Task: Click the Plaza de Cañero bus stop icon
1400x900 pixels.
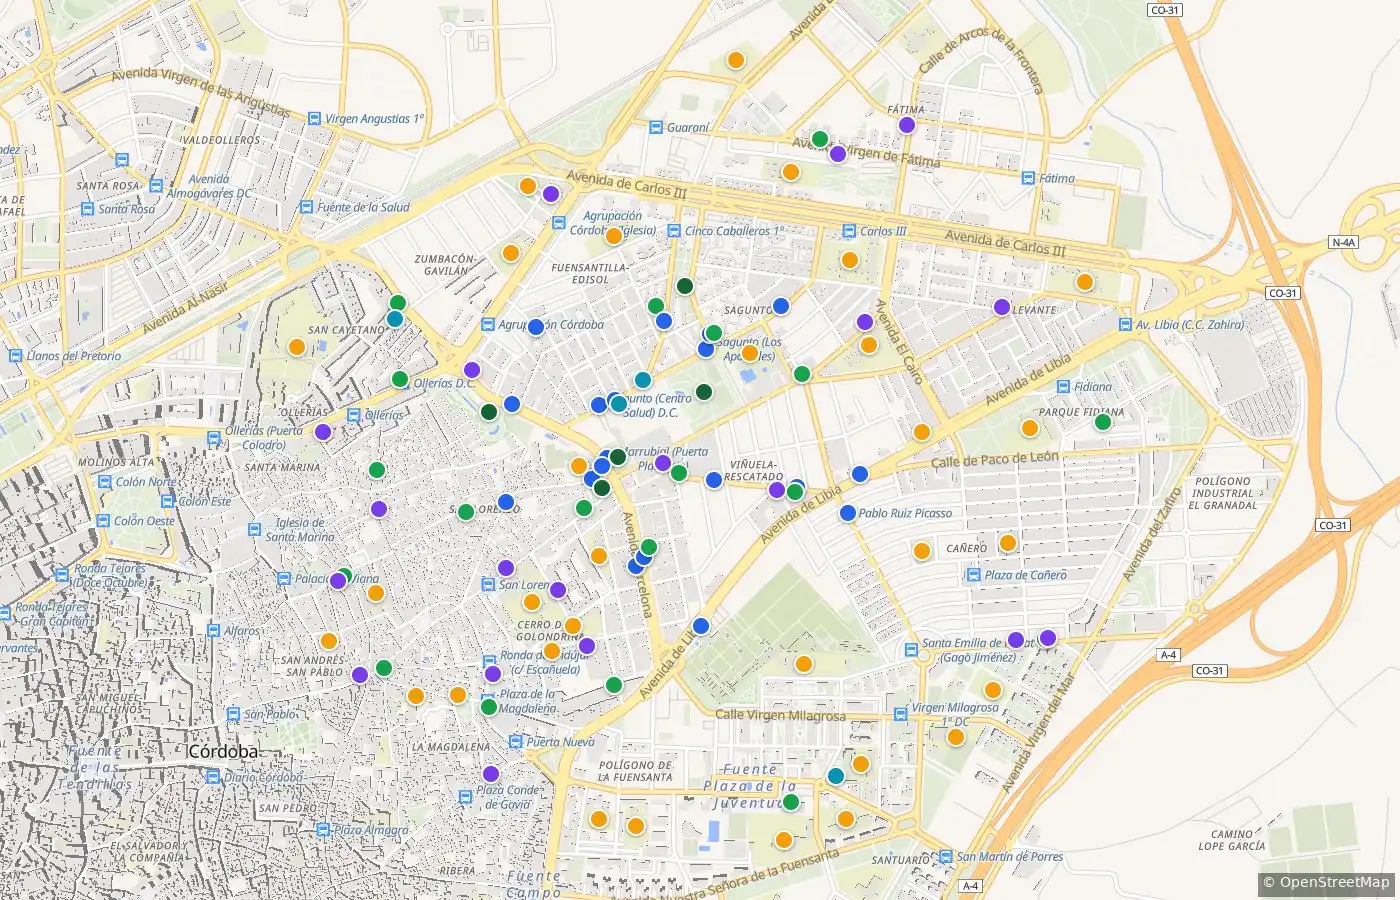Action: (x=974, y=575)
